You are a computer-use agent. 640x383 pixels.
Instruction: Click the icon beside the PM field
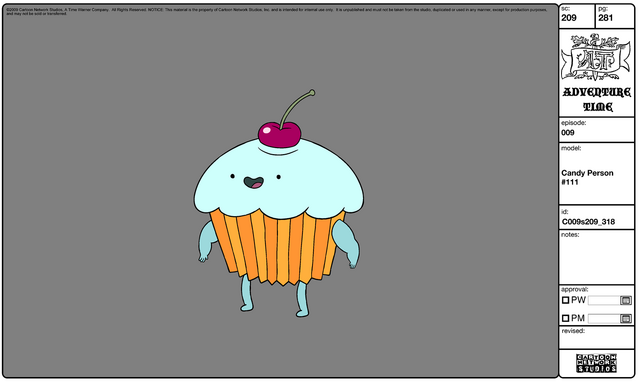[x=626, y=318]
